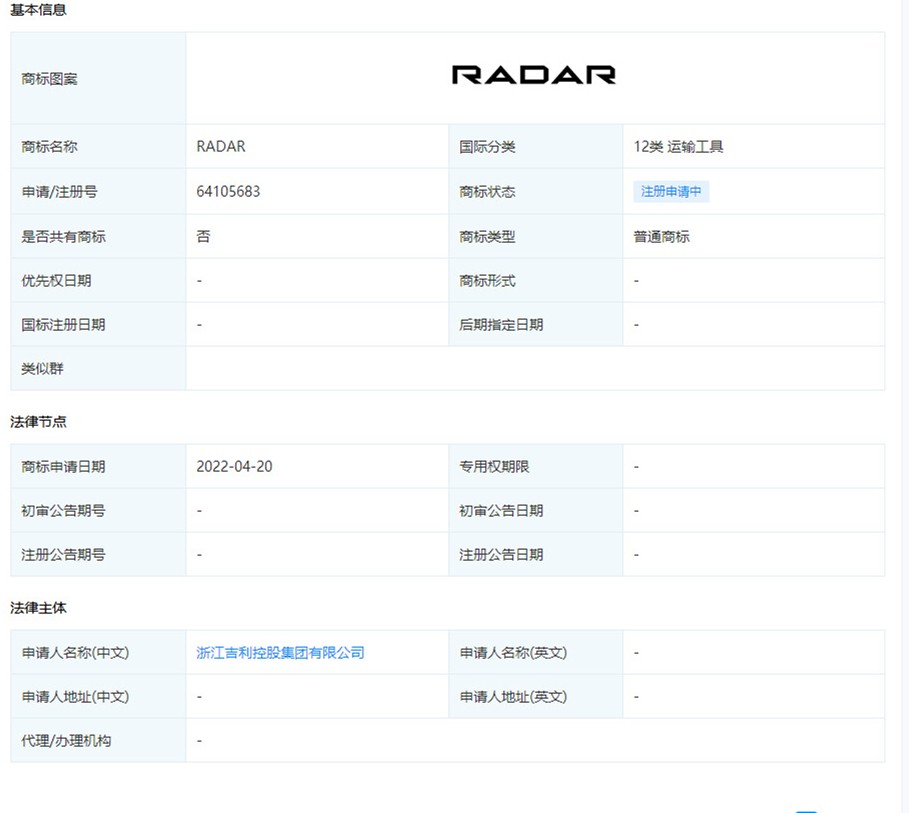Click the 国标注册日期 label cell
Image resolution: width=910 pixels, height=813 pixels.
[98, 325]
